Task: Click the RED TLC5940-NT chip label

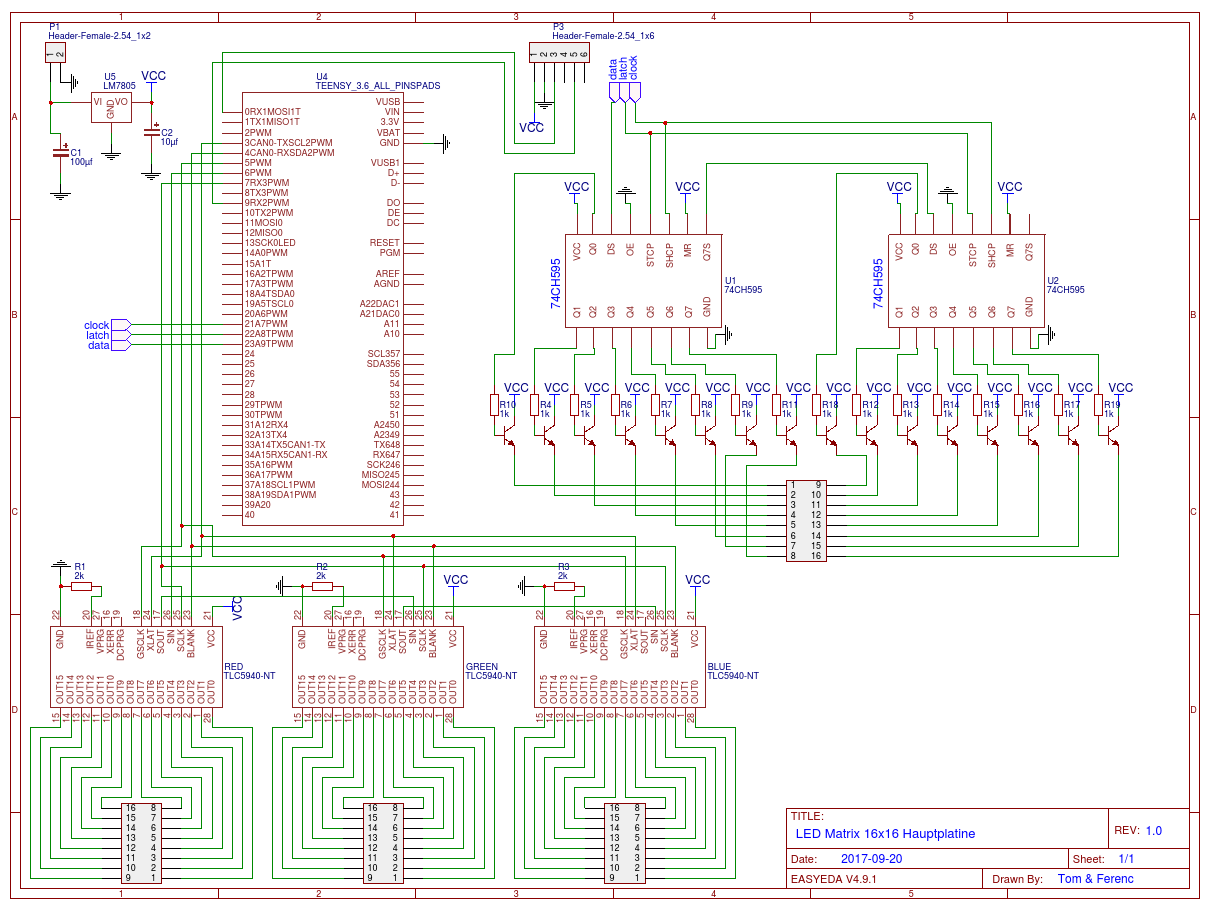Action: coord(249,671)
